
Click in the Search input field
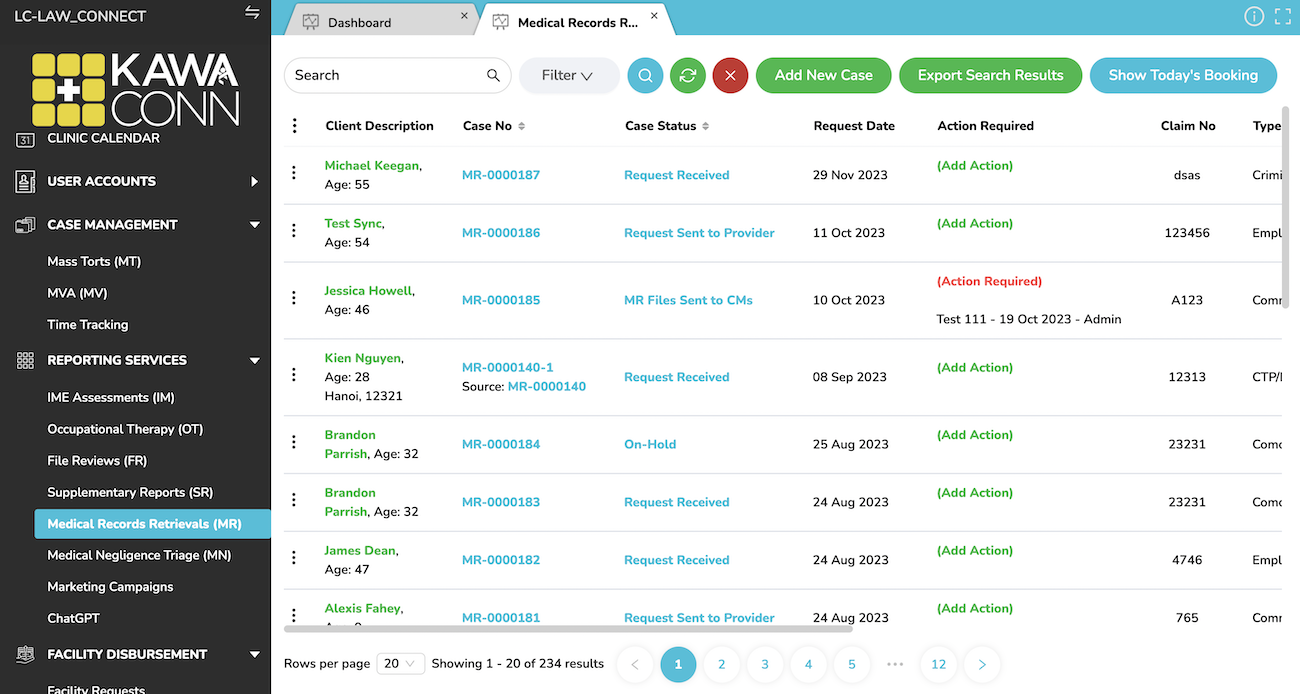coord(387,75)
